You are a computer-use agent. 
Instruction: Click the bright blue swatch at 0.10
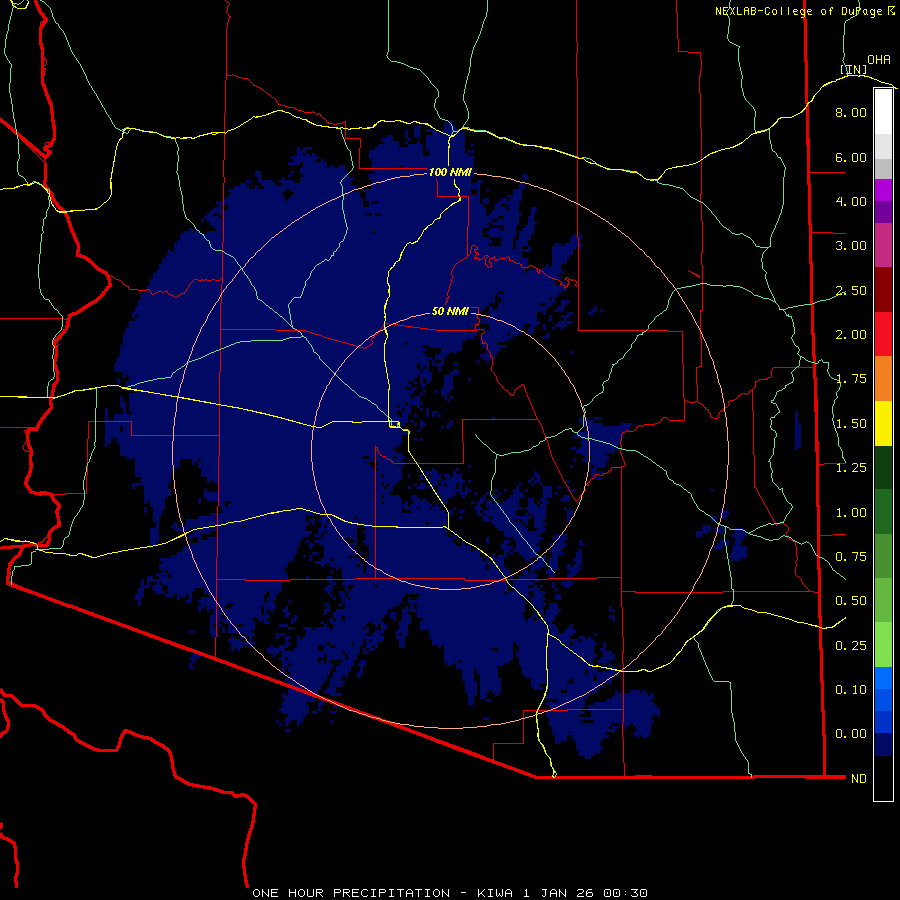coord(883,678)
